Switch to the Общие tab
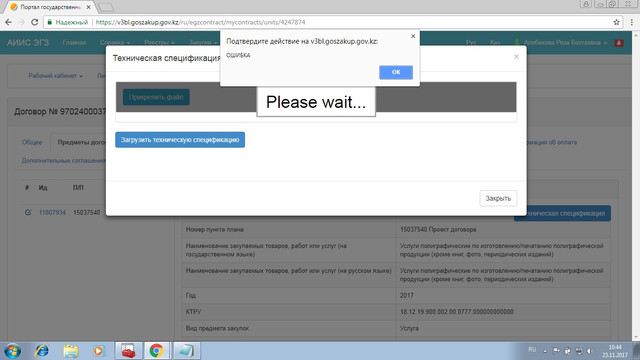640x360 pixels. pos(32,142)
